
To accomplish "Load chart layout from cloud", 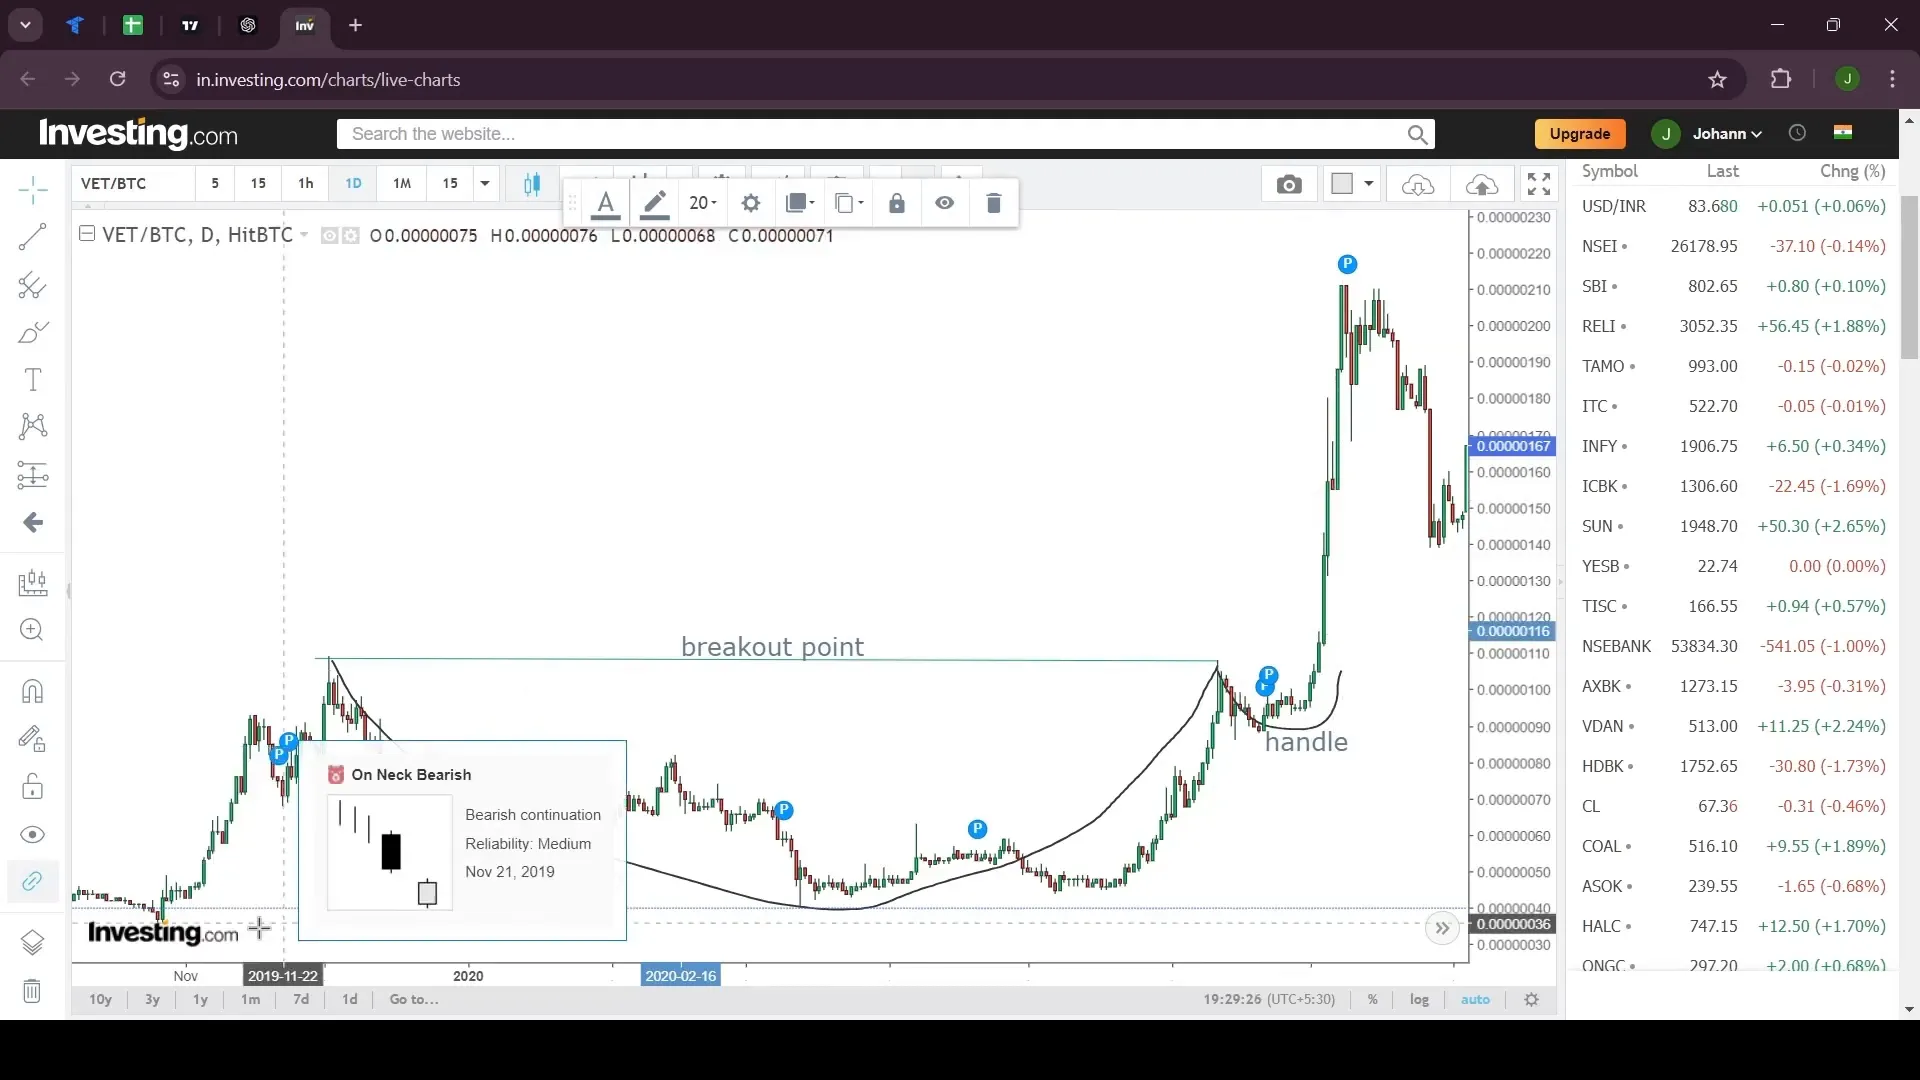I will coord(1418,184).
